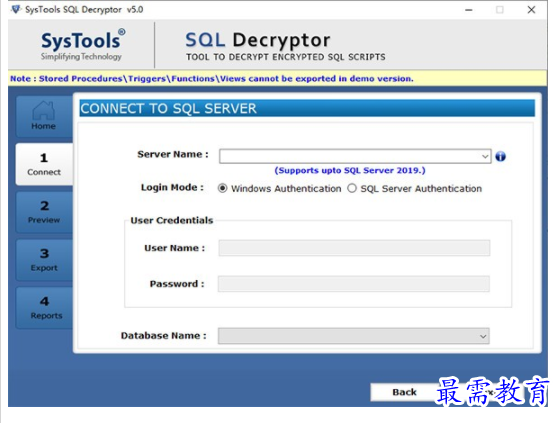Screen dimensions: 558x423
Task: Click the Maximize button in the title bar
Action: (500, 10)
